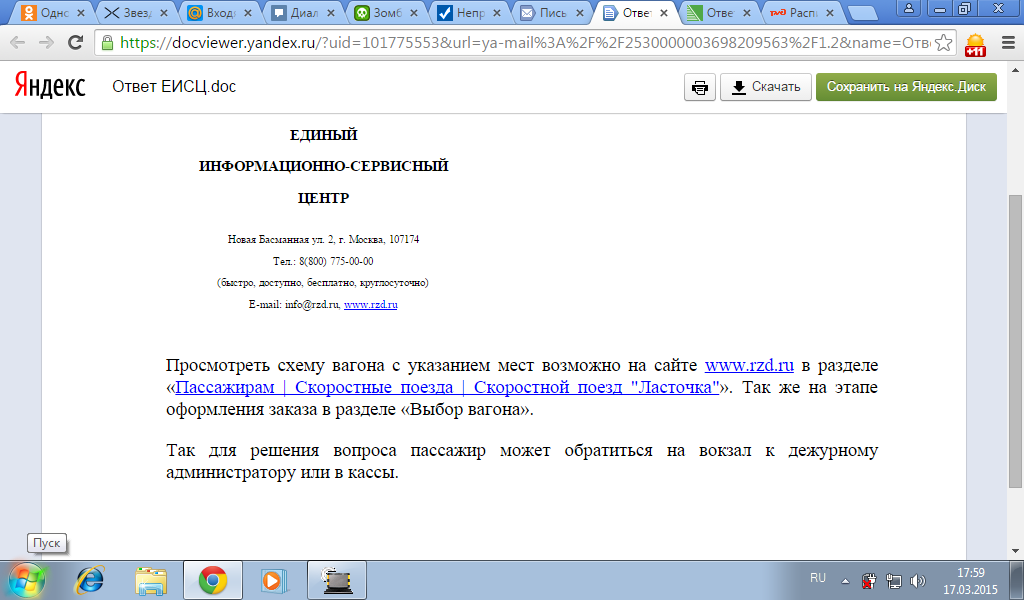
Task: Click the print document icon
Action: 700,87
